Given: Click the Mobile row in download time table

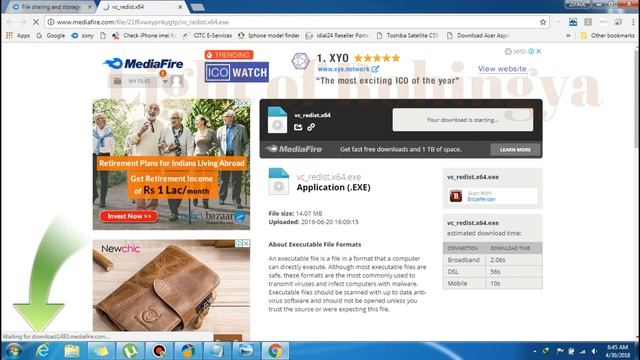Looking at the screenshot, I should point(493,283).
